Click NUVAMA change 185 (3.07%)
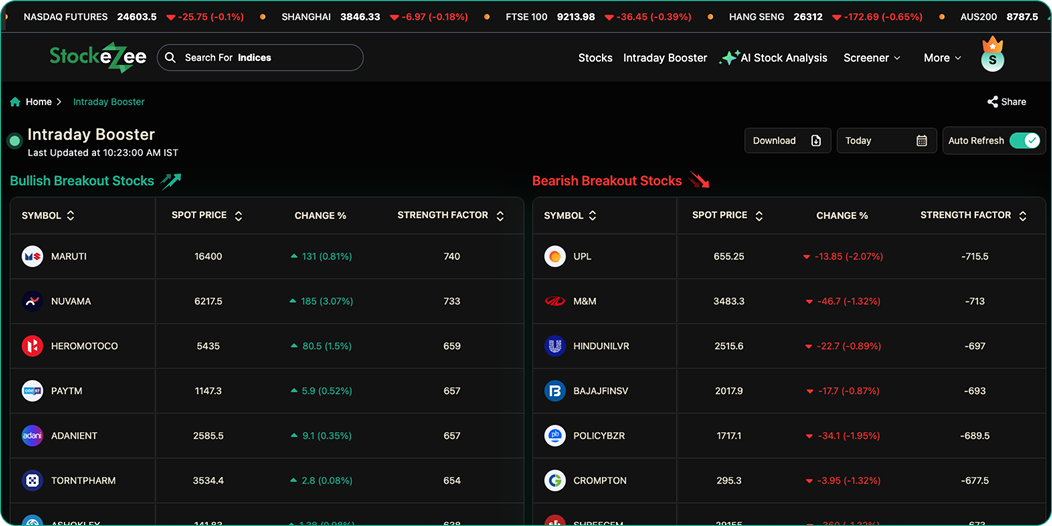 (321, 301)
